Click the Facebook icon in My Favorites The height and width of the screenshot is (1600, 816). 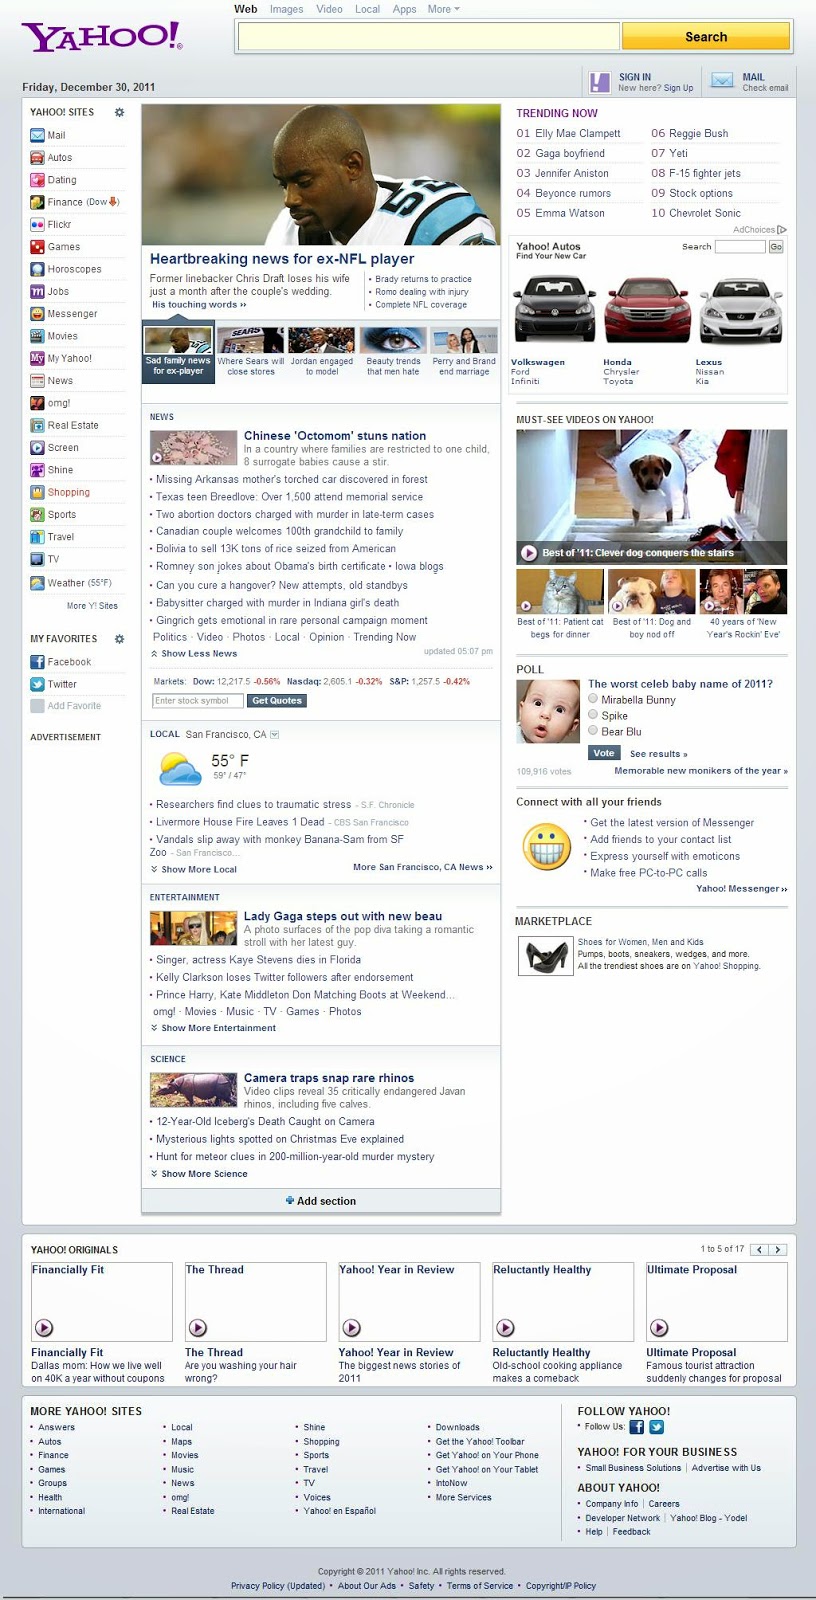click(37, 661)
